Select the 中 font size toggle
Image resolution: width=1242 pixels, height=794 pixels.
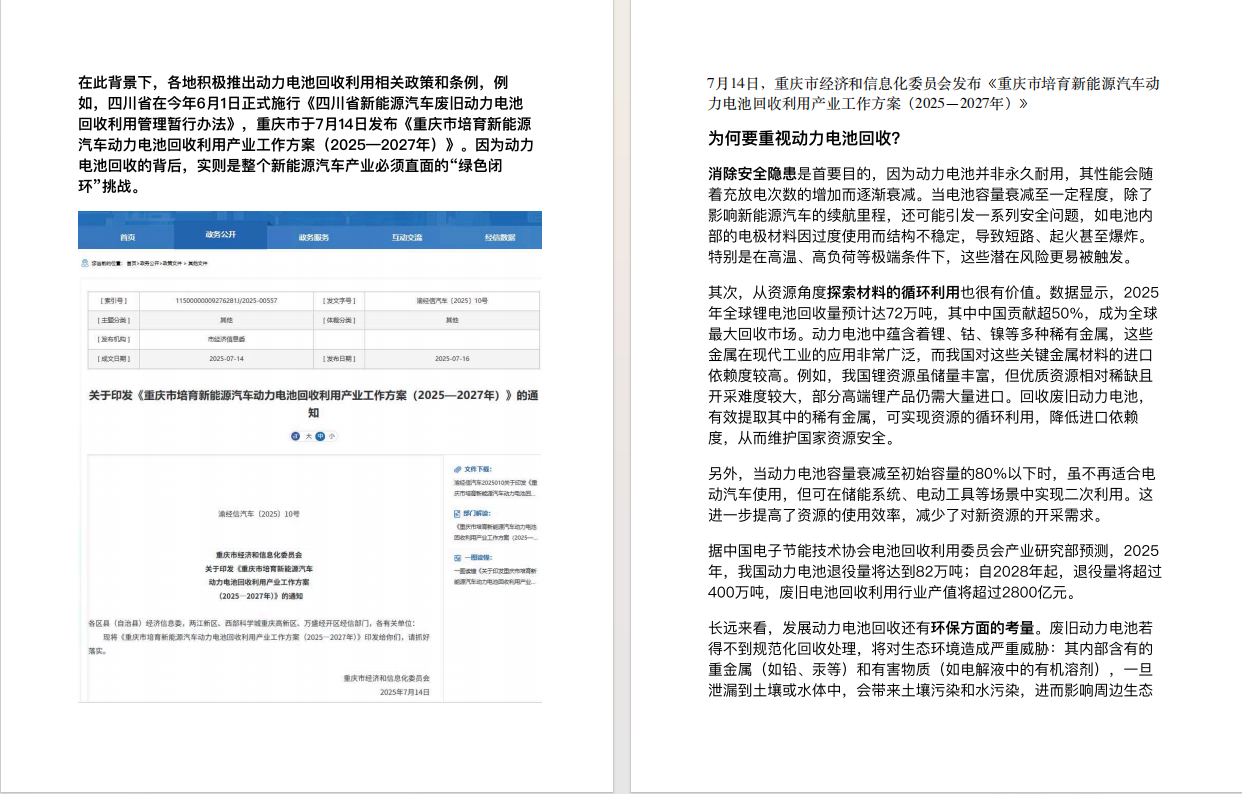click(x=320, y=436)
